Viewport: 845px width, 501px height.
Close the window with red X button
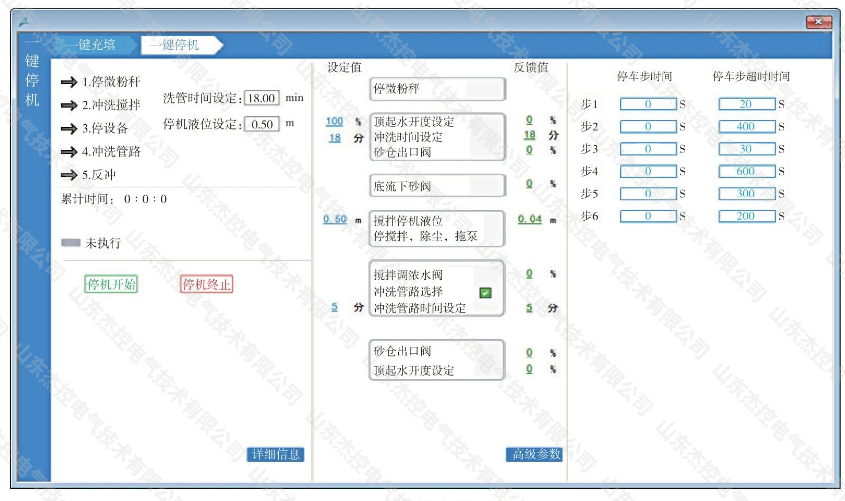[820, 22]
